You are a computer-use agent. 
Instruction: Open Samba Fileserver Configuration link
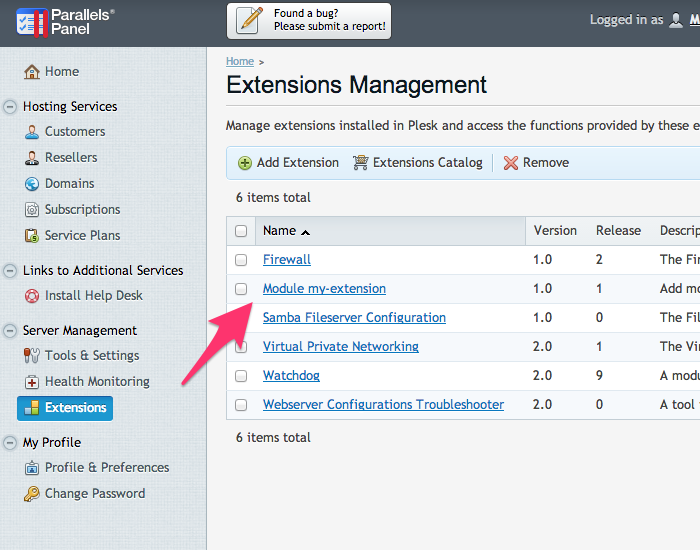pyautogui.click(x=354, y=318)
